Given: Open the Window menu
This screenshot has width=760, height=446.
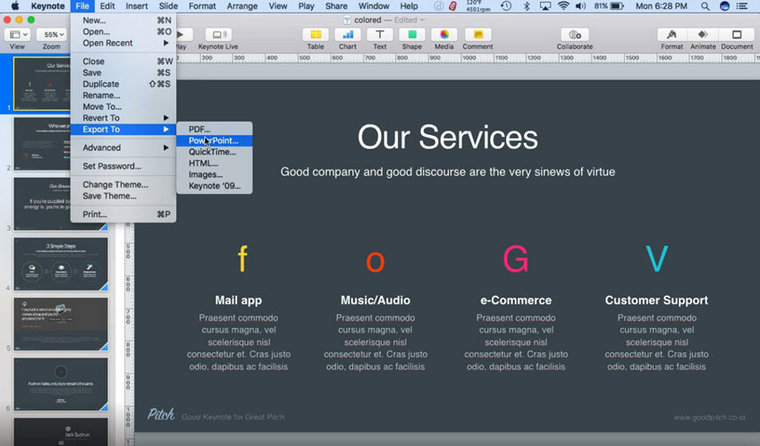Looking at the screenshot, I should pos(373,6).
